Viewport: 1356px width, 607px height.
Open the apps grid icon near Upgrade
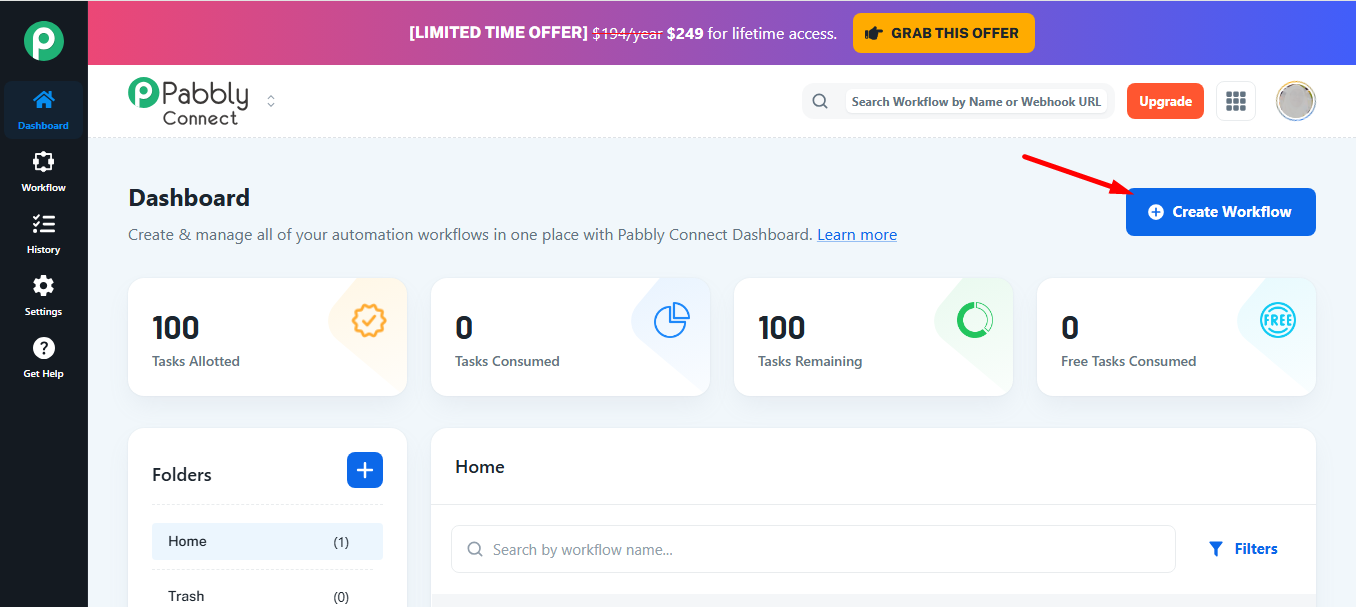tap(1236, 101)
